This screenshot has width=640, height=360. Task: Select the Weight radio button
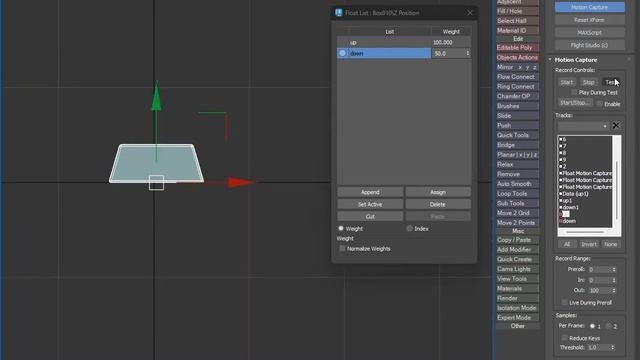[x=341, y=229]
